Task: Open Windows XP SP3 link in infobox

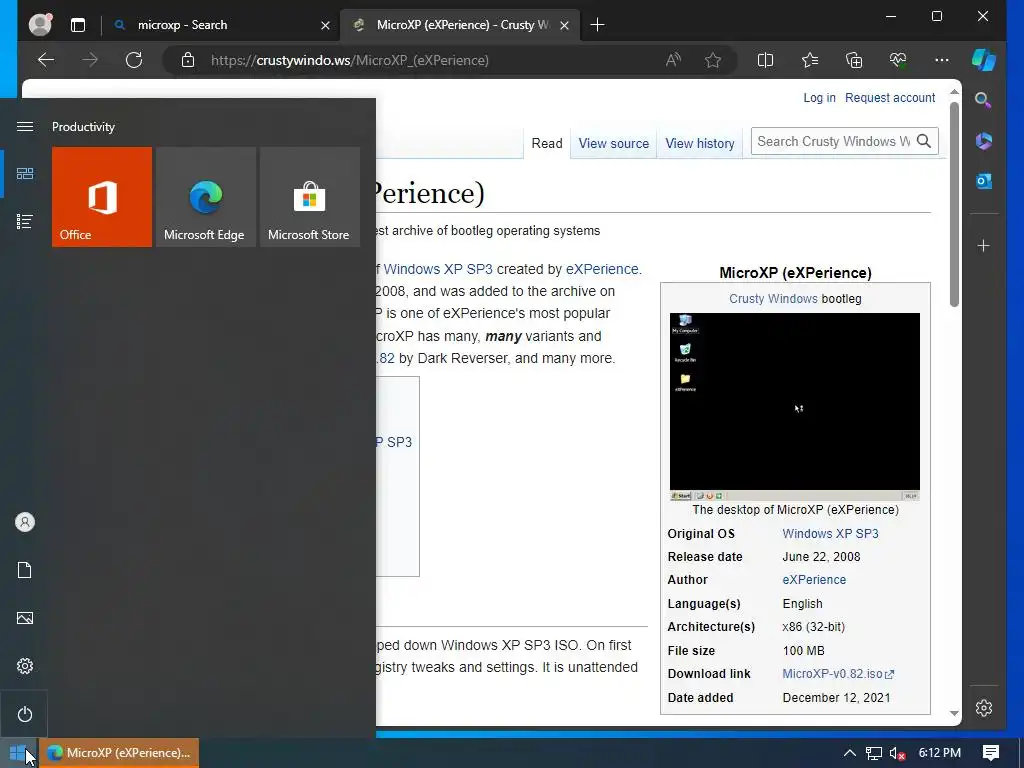Action: coord(831,534)
